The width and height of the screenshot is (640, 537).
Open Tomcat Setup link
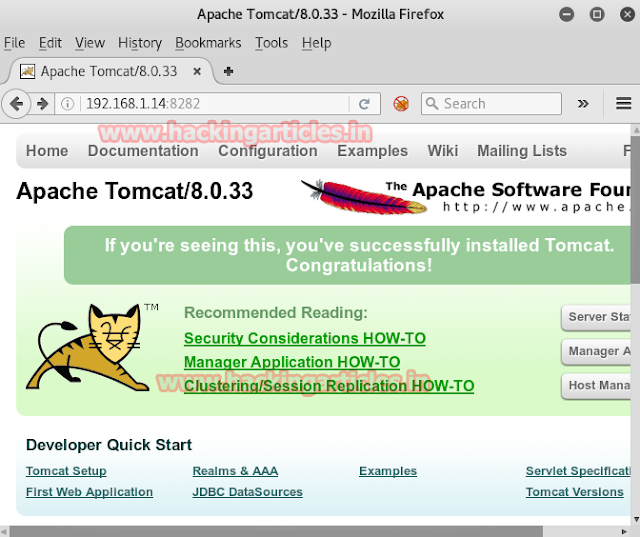click(x=66, y=471)
